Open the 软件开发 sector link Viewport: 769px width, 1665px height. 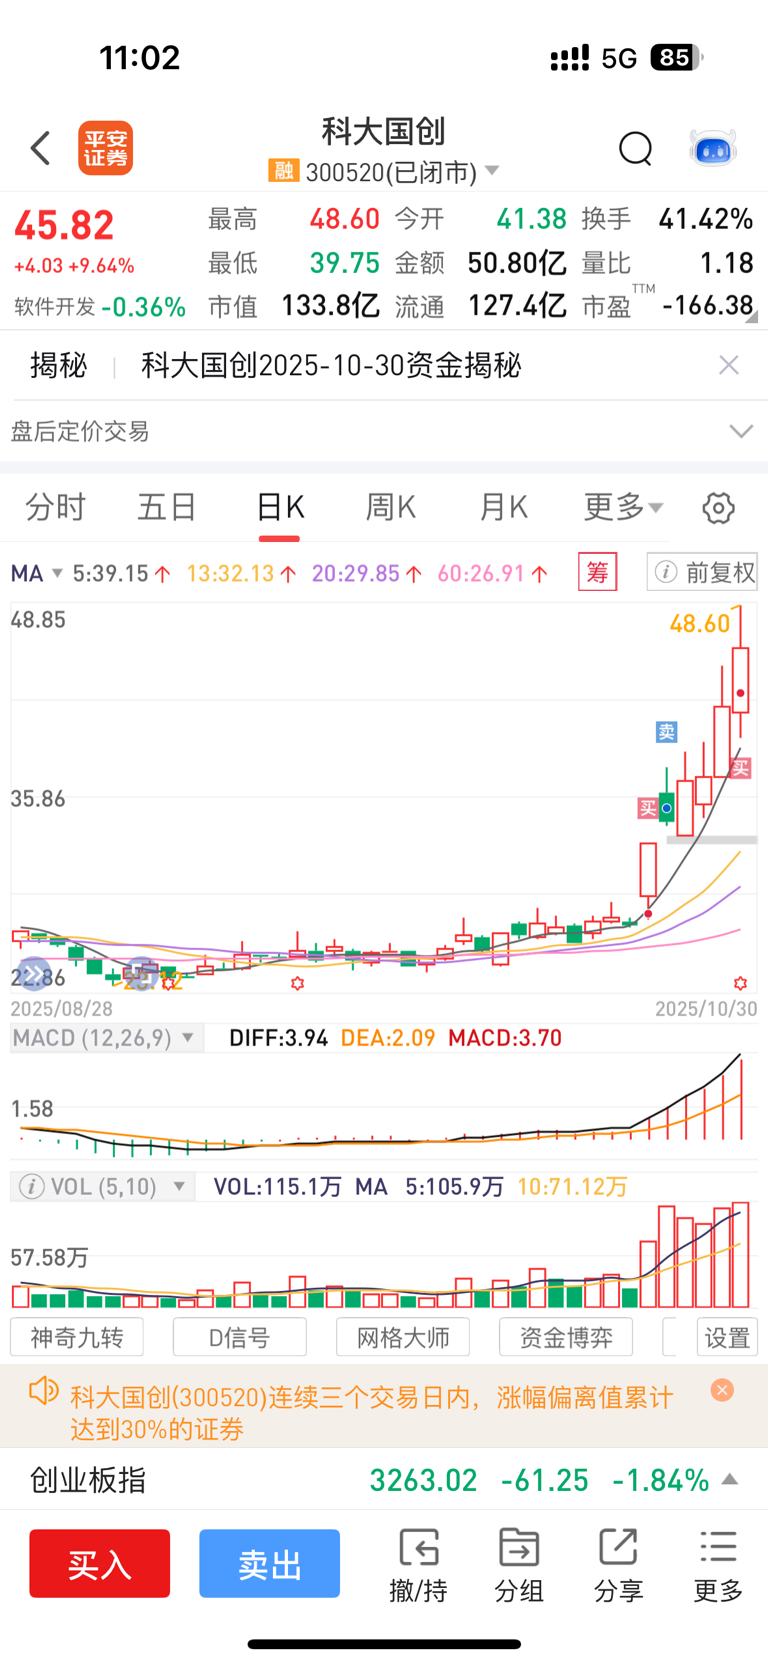100,307
